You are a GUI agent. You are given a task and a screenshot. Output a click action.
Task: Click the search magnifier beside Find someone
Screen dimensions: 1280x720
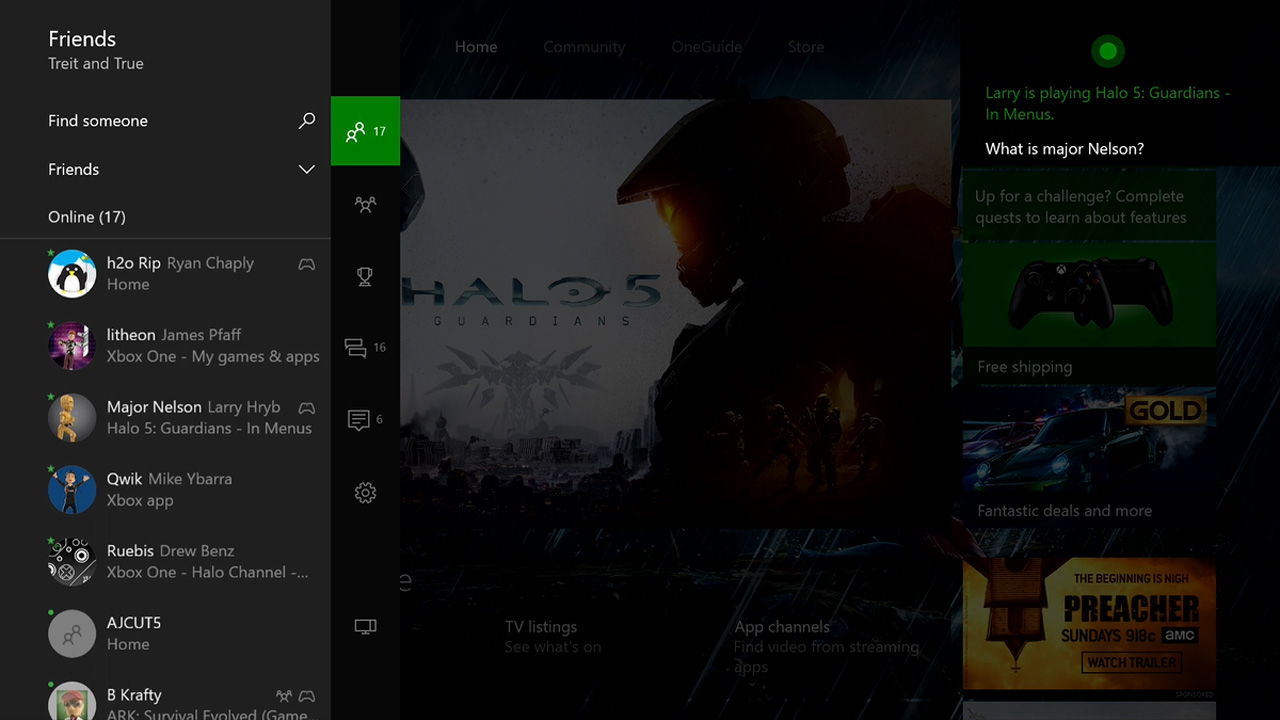307,120
